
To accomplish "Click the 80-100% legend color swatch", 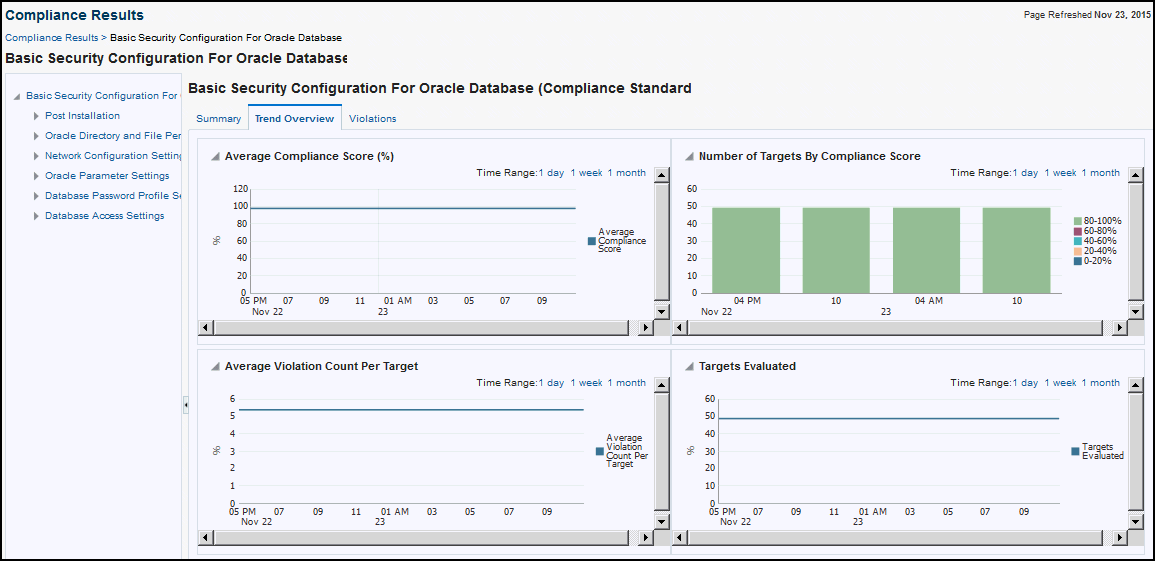I will click(1078, 221).
